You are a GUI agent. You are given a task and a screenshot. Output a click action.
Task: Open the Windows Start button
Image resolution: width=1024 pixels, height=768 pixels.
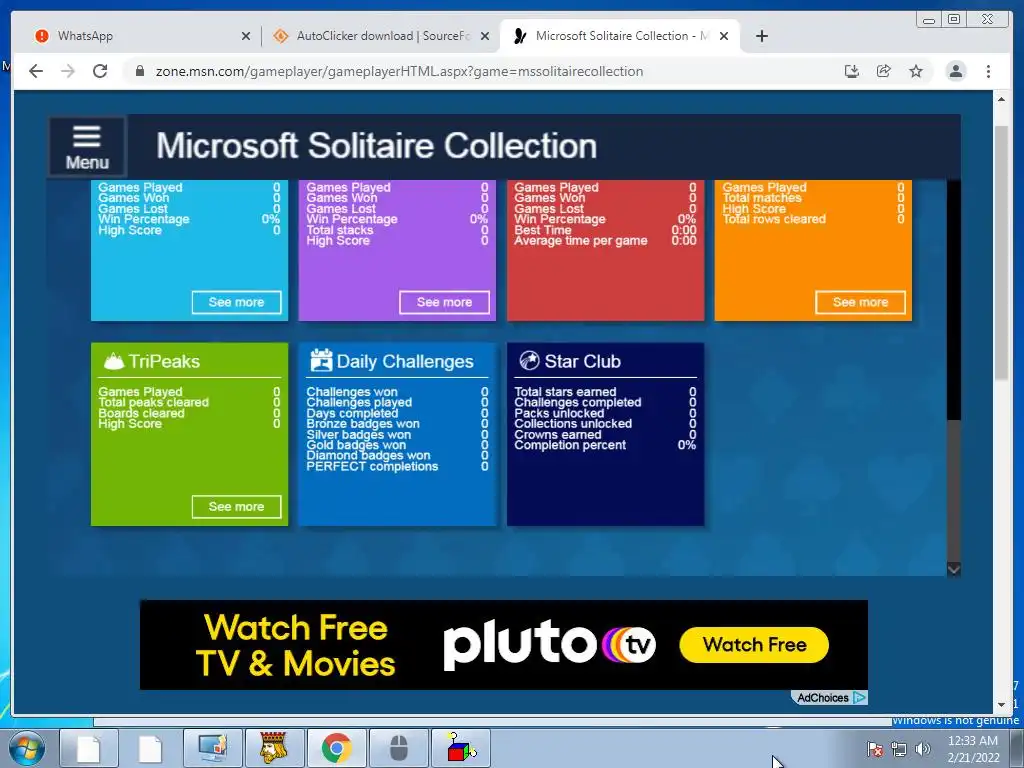(x=26, y=748)
